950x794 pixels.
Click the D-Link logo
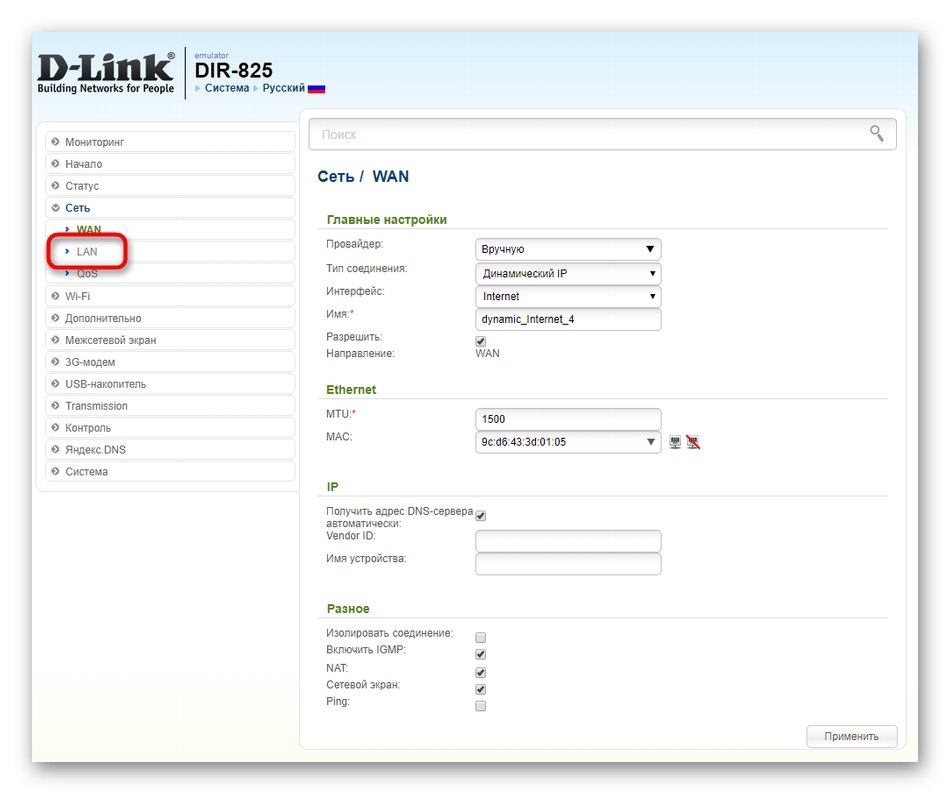point(106,73)
